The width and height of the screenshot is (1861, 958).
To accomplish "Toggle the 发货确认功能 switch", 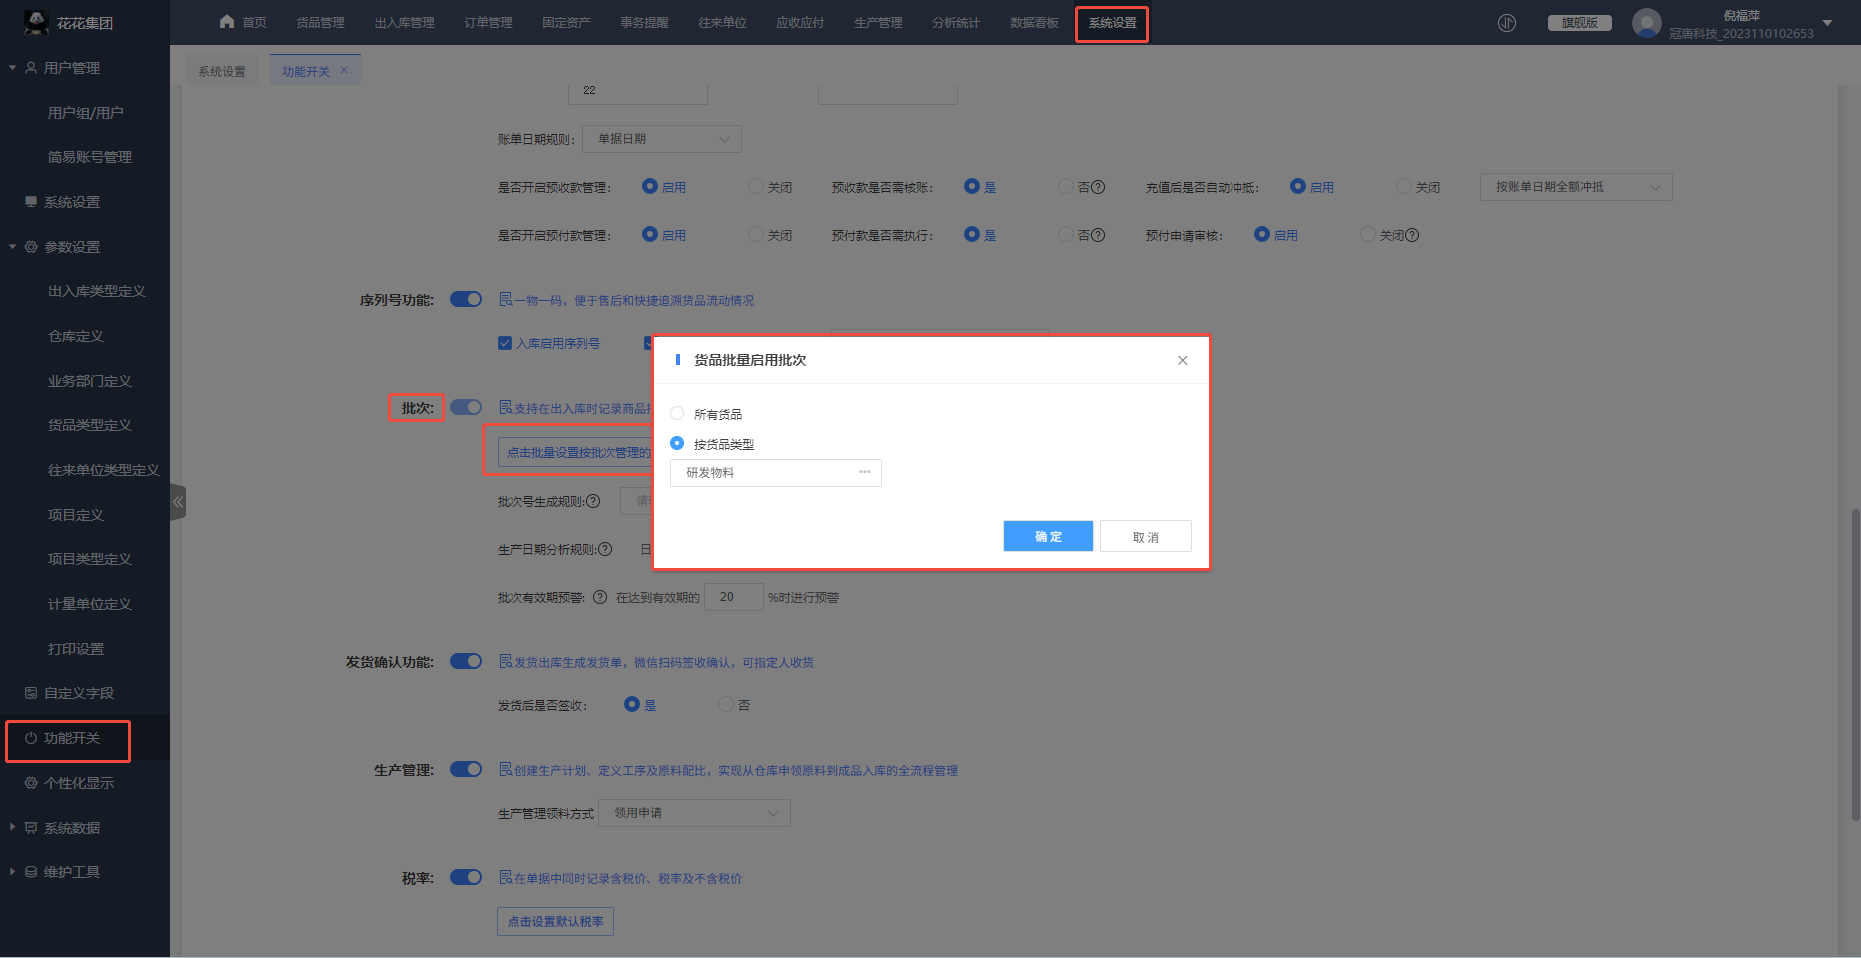I will 466,661.
